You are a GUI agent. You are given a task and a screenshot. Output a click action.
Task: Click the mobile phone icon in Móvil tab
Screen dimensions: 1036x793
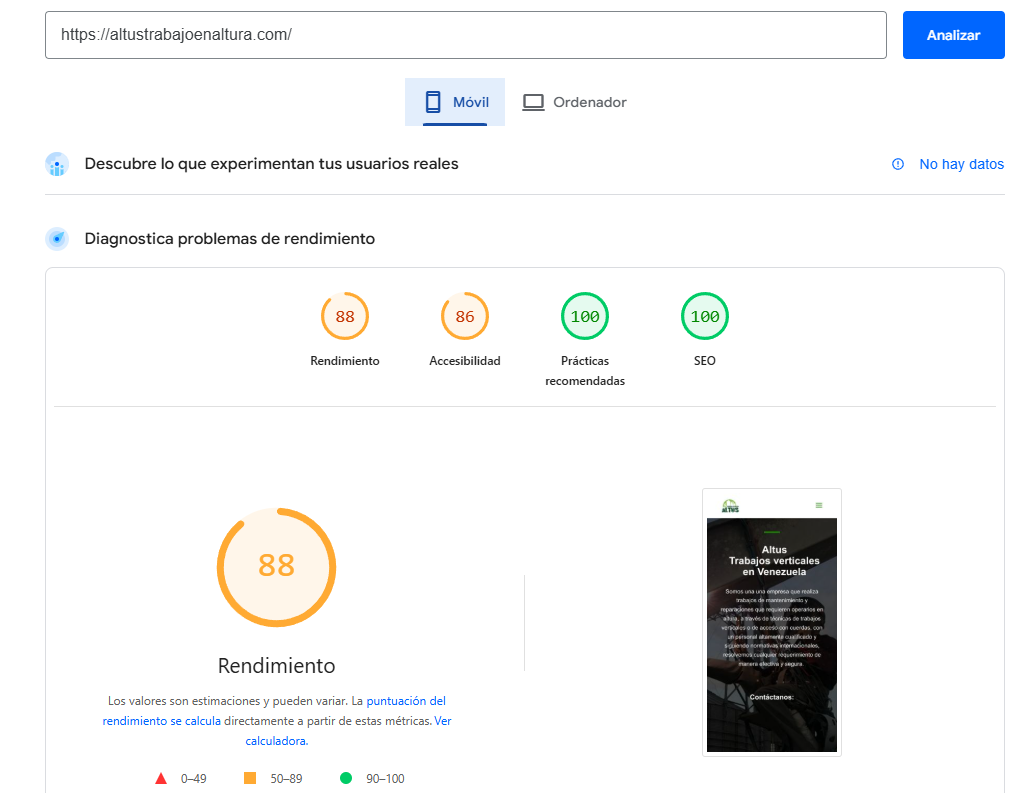click(433, 102)
